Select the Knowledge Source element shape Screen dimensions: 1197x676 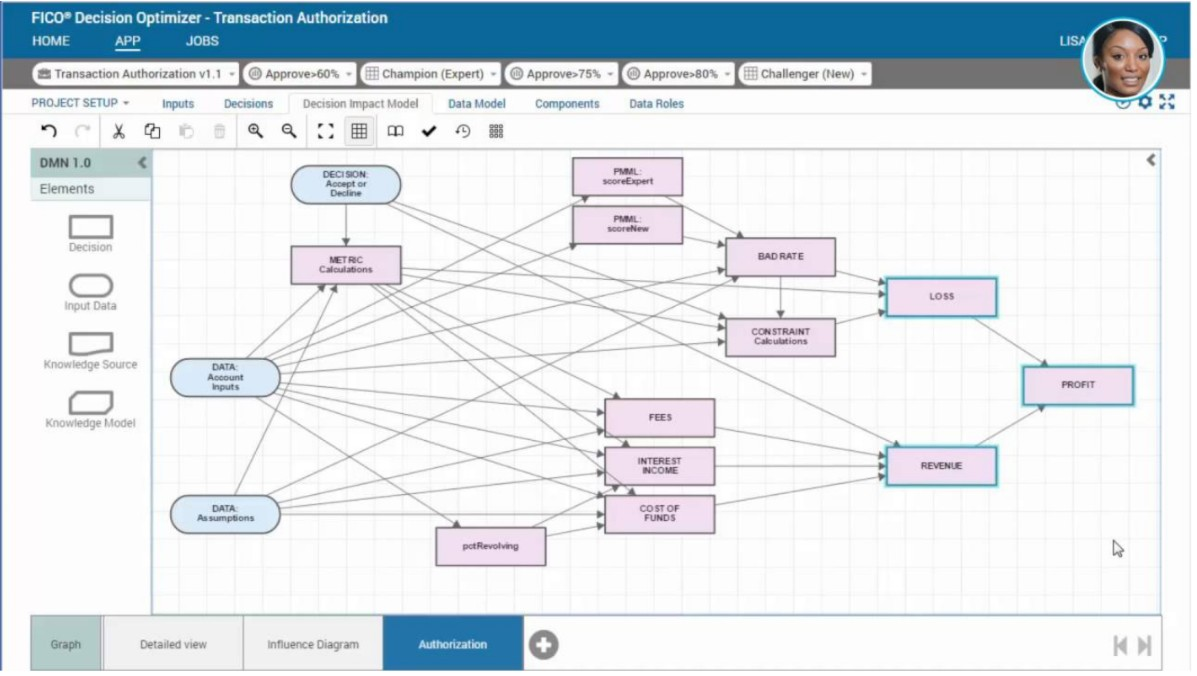click(91, 343)
